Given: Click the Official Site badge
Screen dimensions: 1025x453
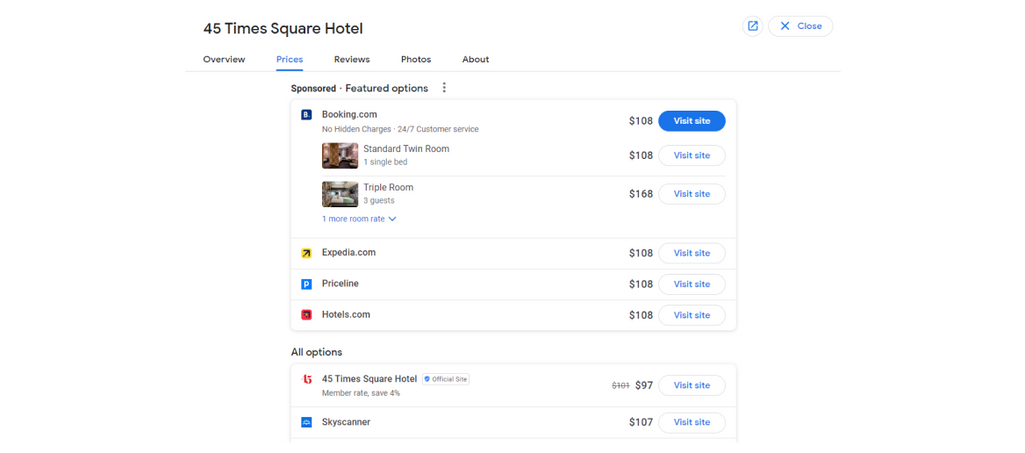Looking at the screenshot, I should [446, 379].
